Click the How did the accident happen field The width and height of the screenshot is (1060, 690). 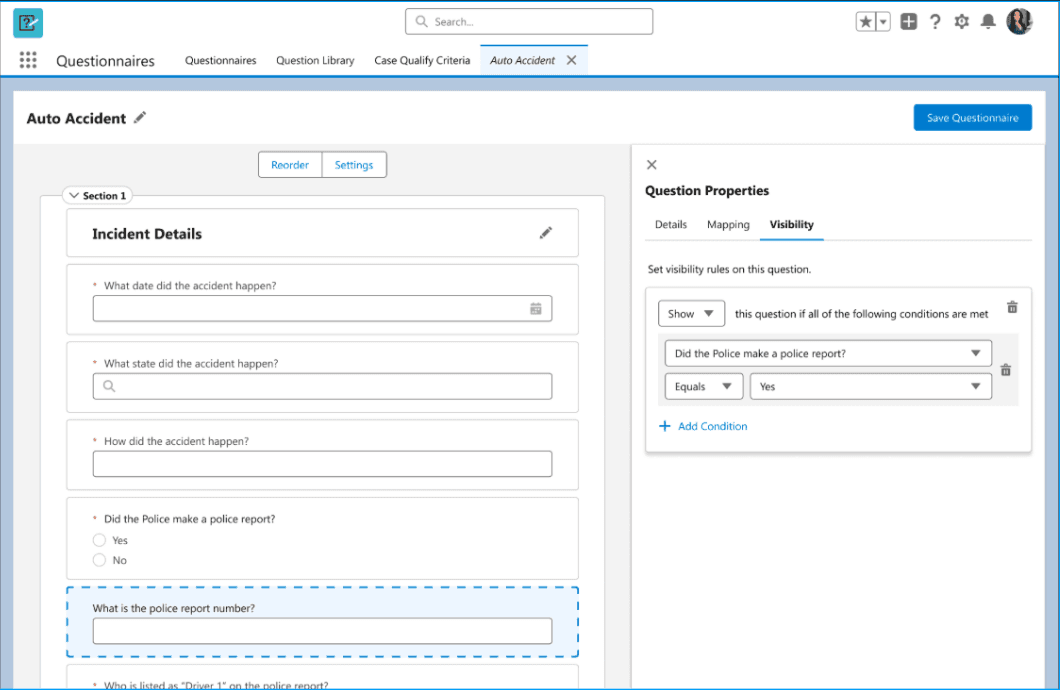(322, 464)
